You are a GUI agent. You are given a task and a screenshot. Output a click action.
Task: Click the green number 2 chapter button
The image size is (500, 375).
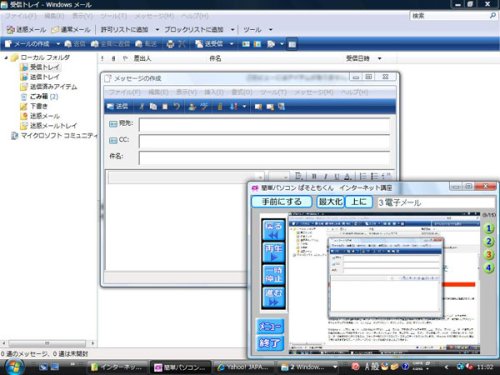[x=488, y=241]
